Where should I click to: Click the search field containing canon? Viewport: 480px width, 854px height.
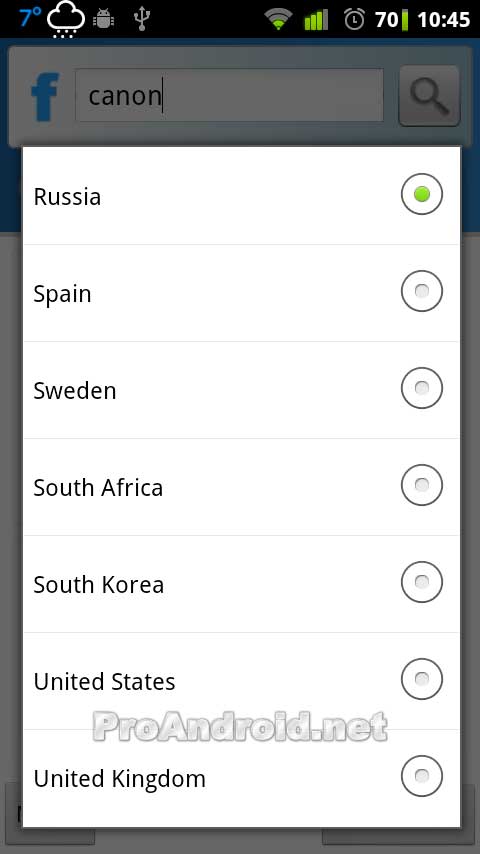(x=229, y=95)
